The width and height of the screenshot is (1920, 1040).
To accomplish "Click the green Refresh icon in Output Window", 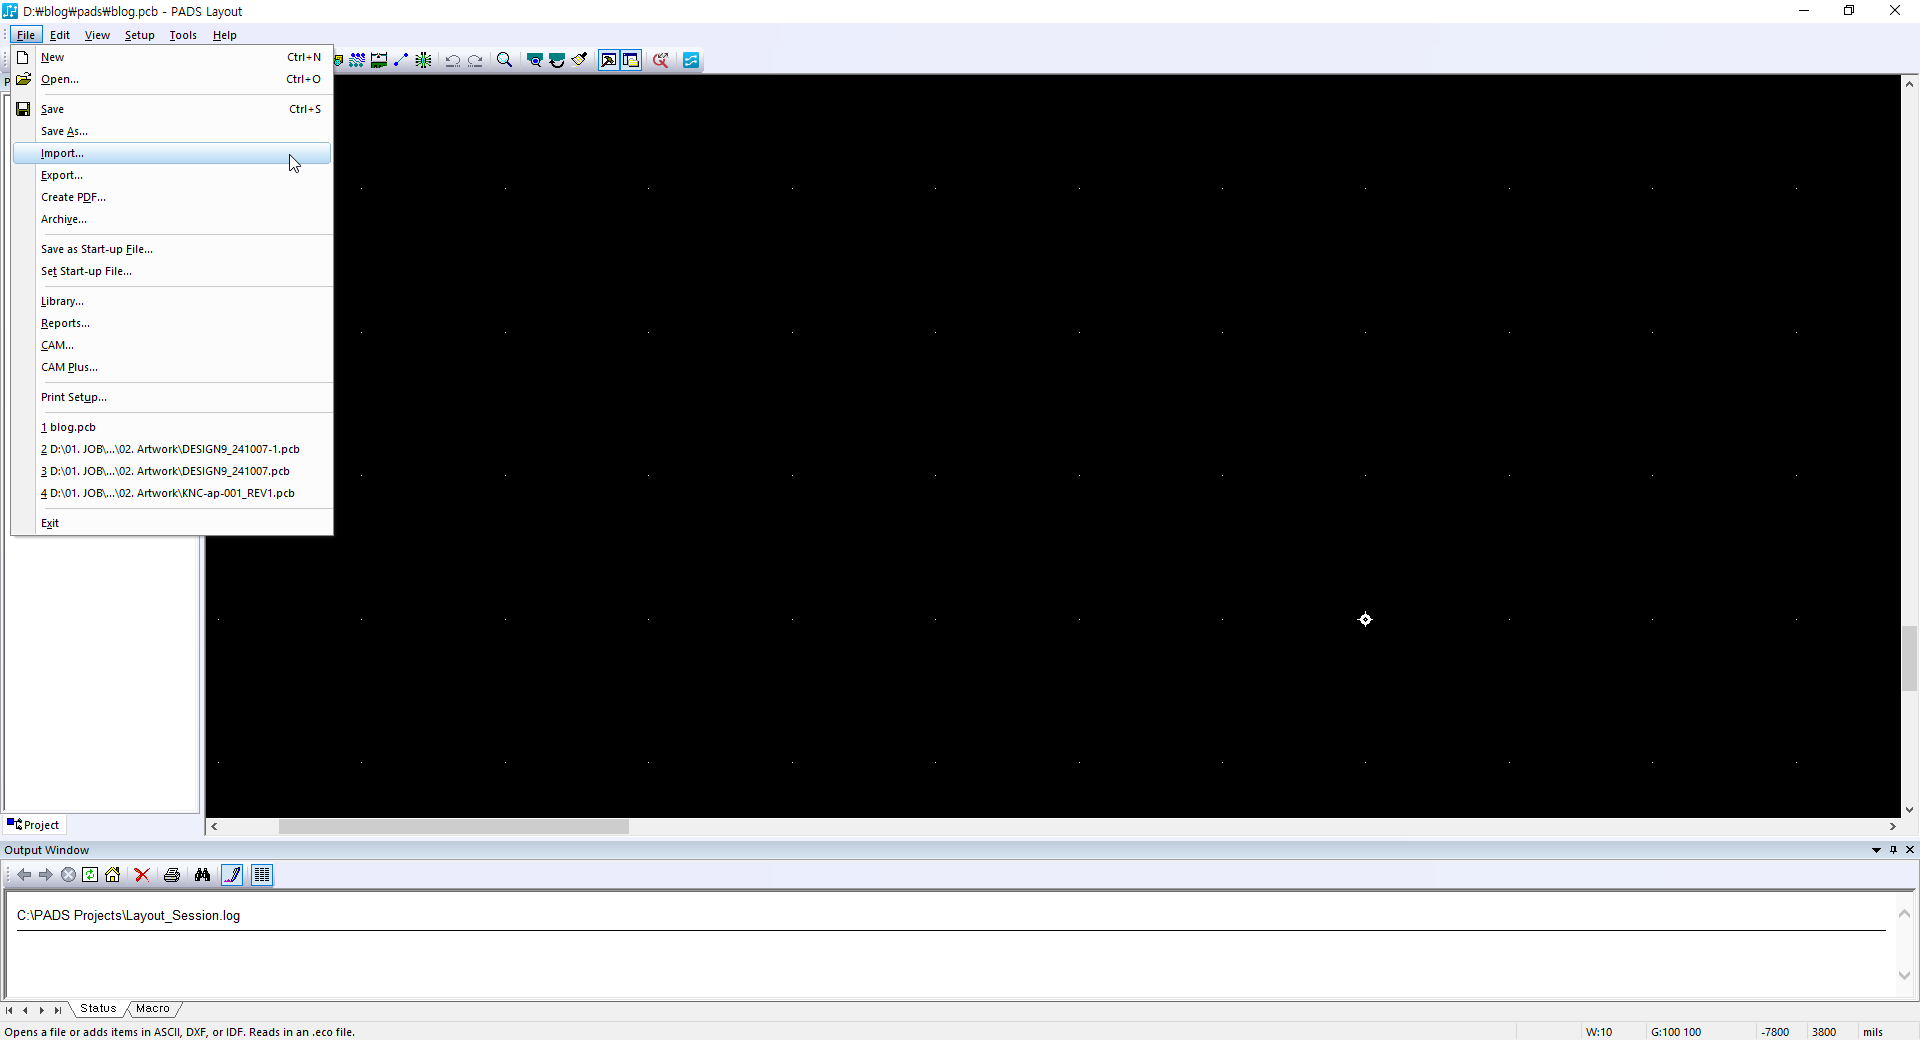I will coord(90,875).
